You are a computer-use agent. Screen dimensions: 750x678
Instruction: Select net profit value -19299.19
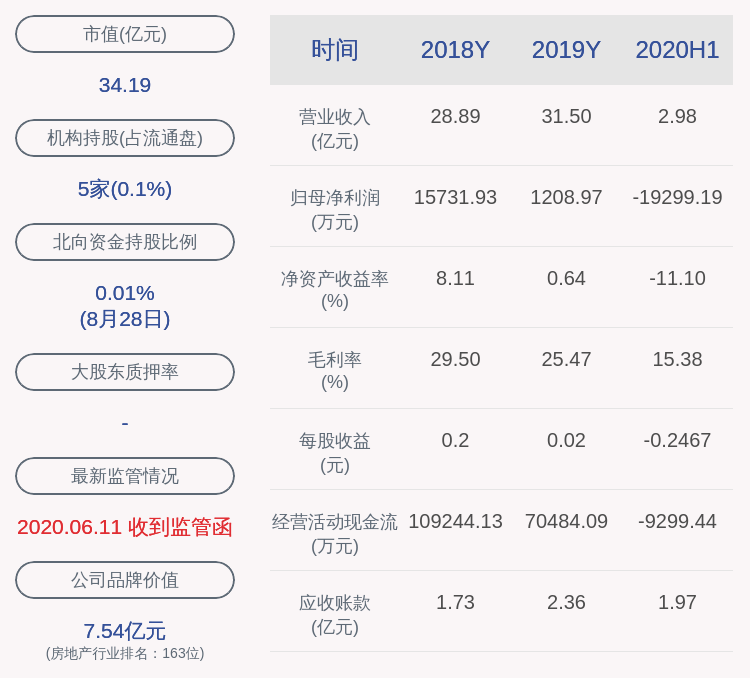pos(677,197)
